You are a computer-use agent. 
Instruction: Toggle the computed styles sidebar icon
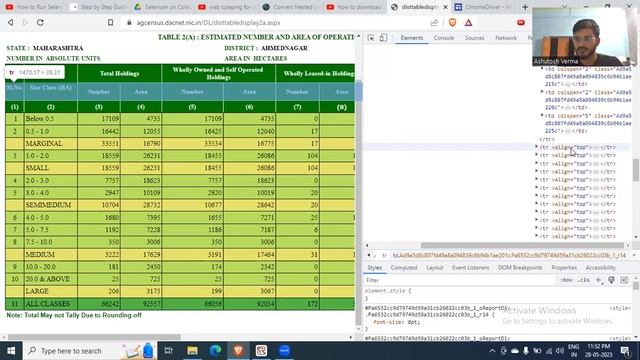point(624,280)
